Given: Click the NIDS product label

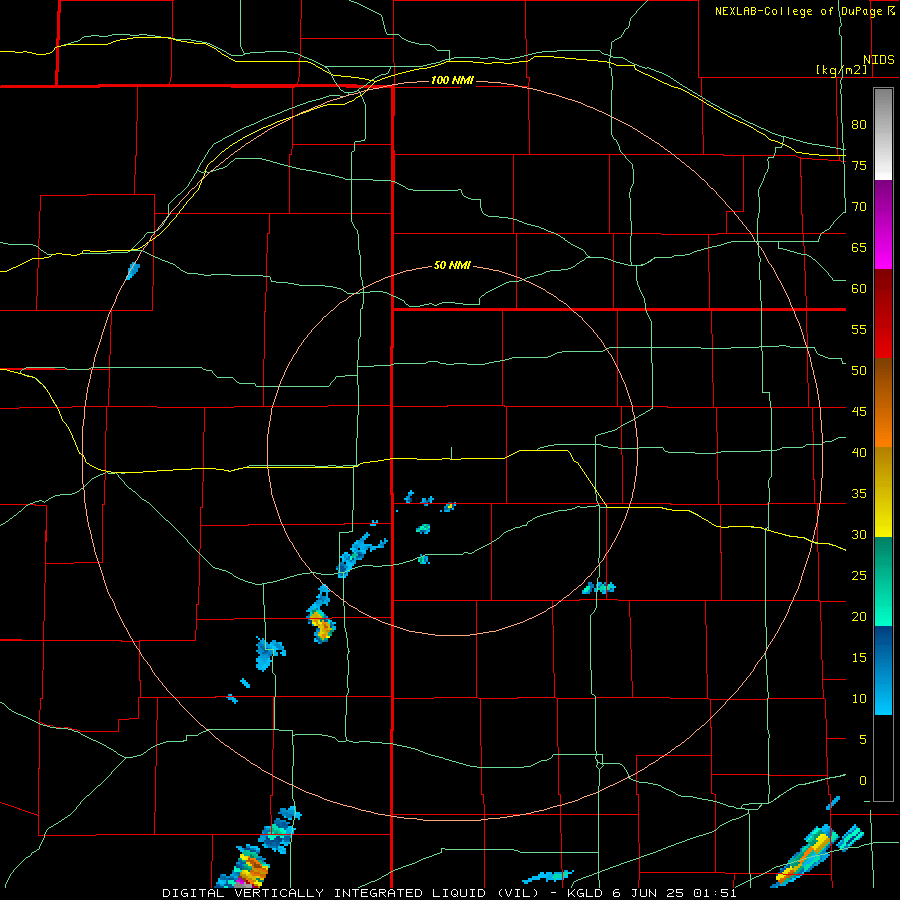Looking at the screenshot, I should (878, 60).
